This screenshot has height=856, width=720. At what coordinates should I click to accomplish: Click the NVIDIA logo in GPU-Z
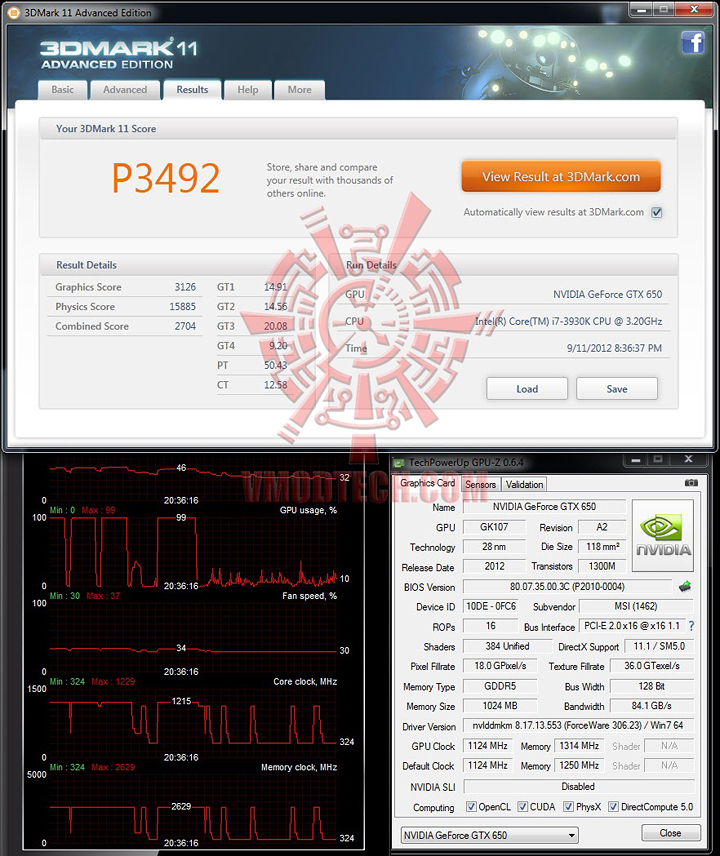coord(663,535)
